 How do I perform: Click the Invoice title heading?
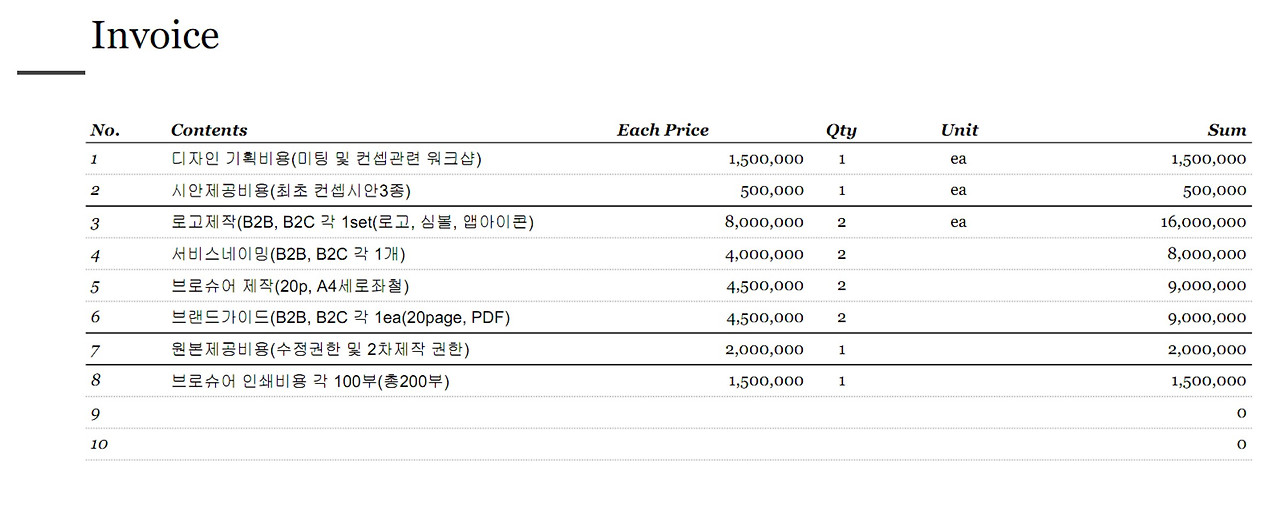(x=155, y=35)
